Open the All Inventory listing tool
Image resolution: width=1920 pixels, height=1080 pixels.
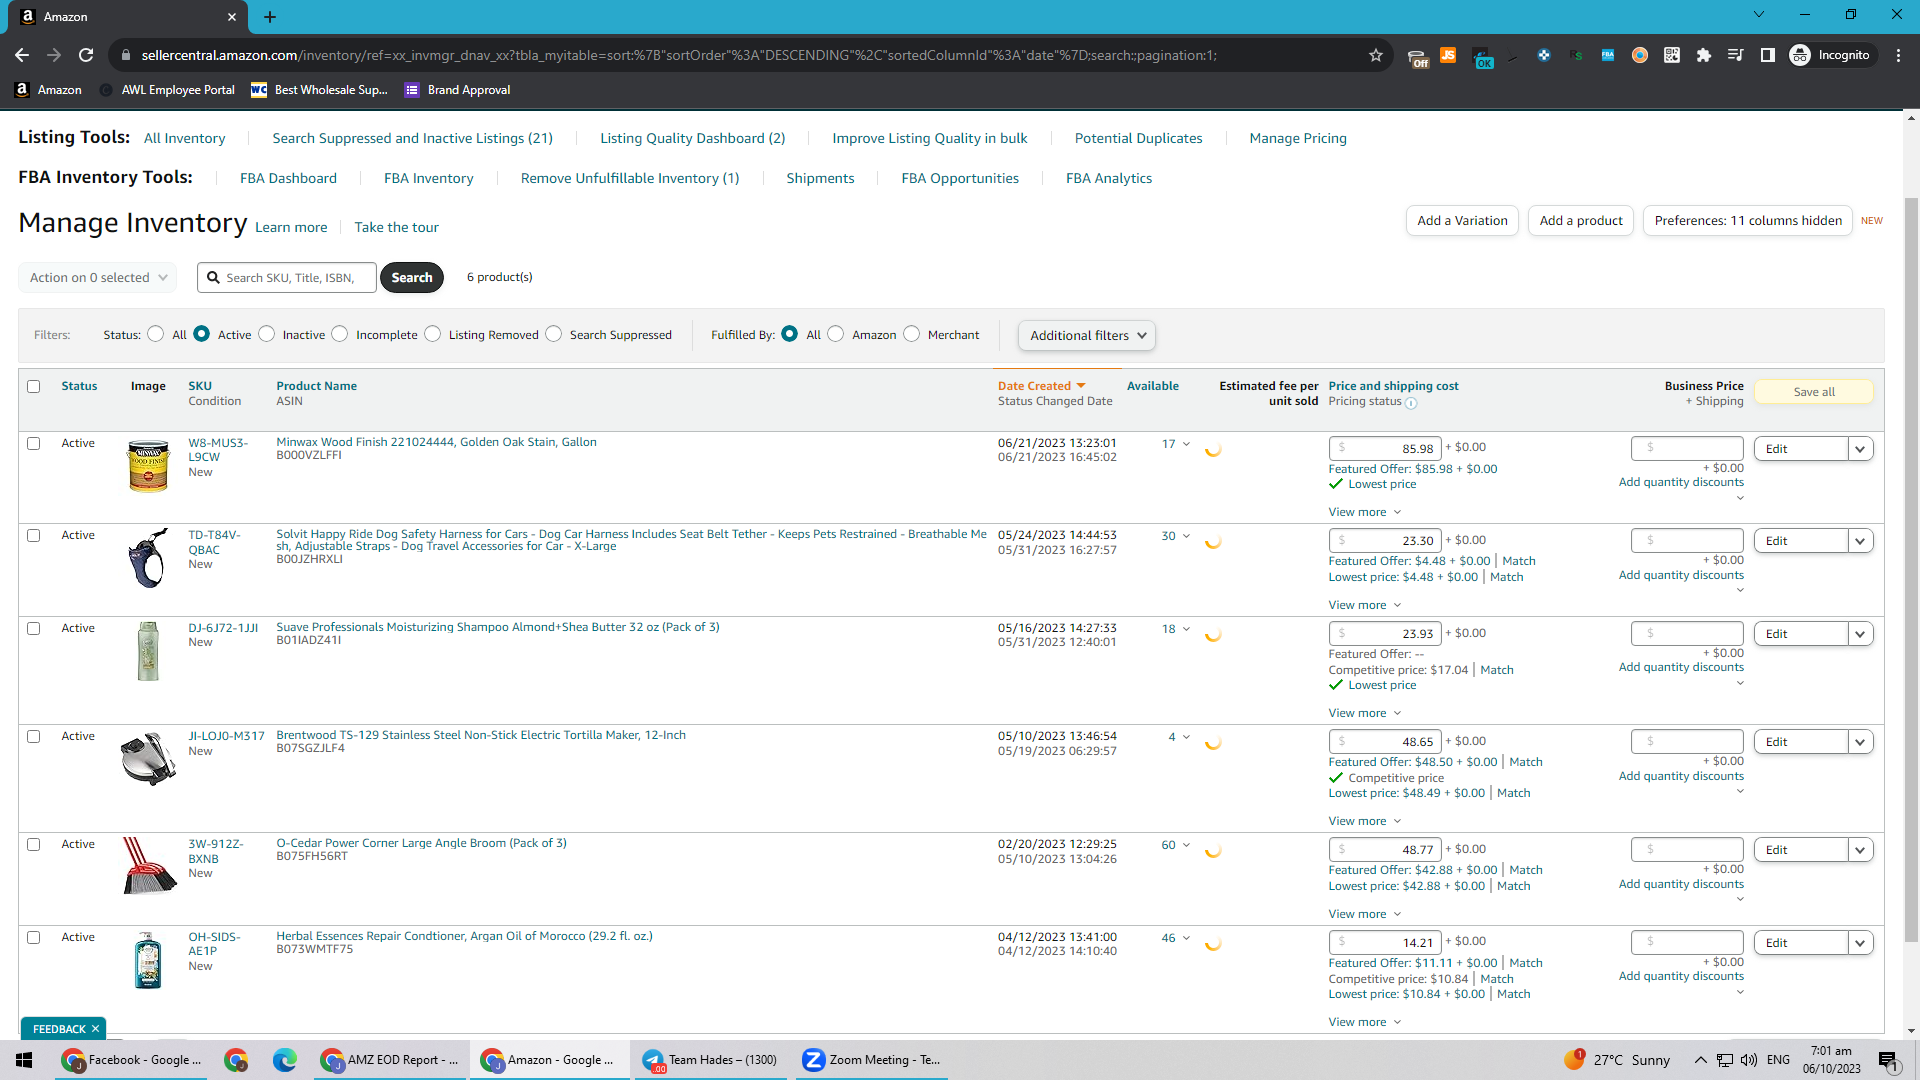click(184, 138)
